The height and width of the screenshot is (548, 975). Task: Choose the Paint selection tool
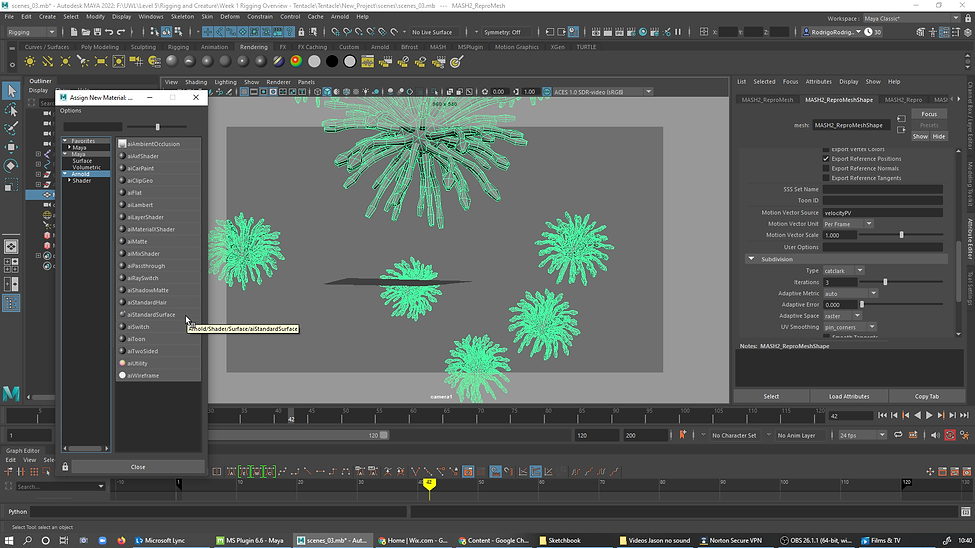pos(11,128)
